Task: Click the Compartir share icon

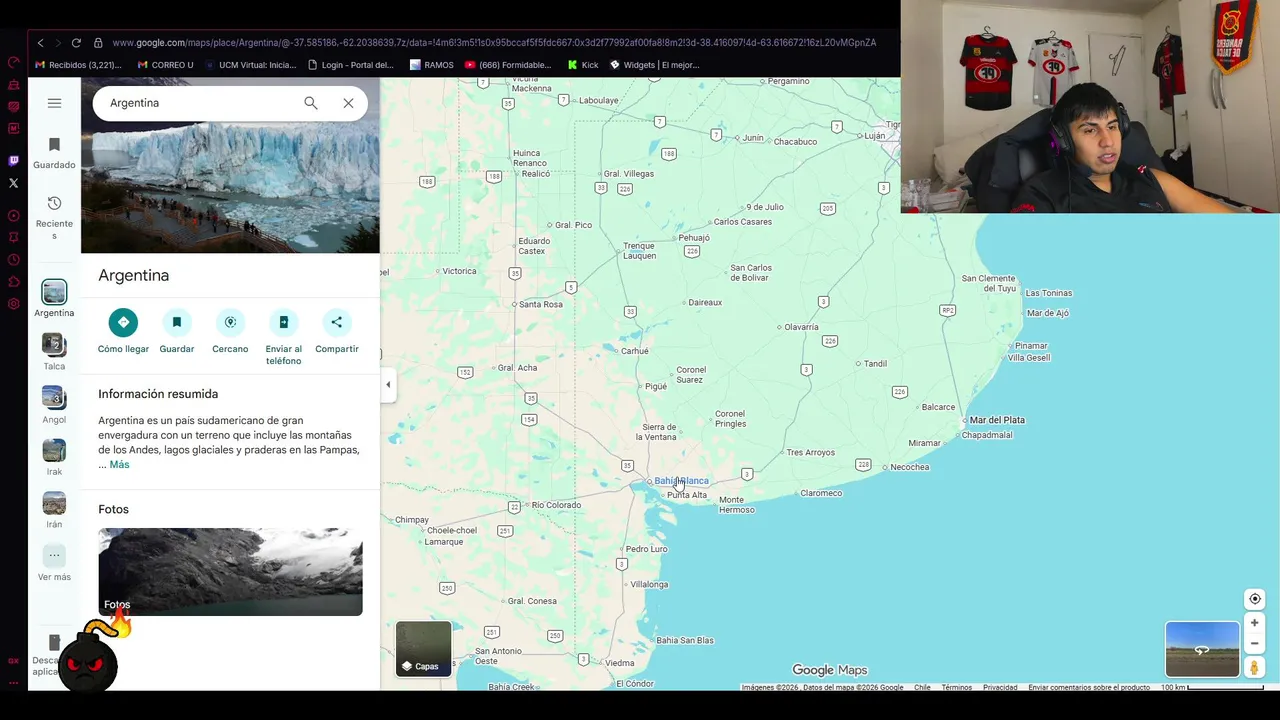Action: (337, 322)
